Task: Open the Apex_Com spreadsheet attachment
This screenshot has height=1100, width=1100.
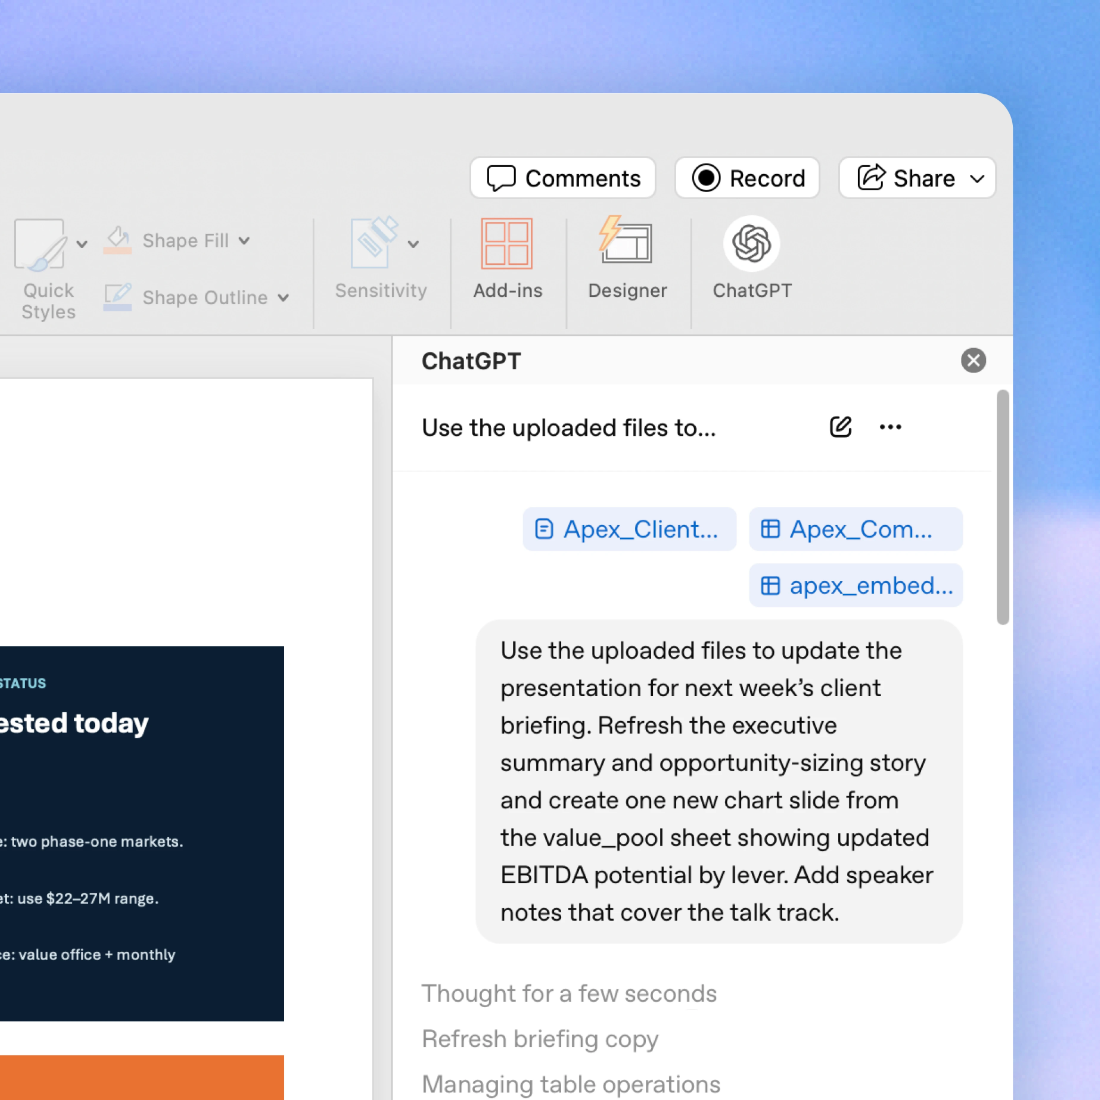Action: (x=856, y=529)
